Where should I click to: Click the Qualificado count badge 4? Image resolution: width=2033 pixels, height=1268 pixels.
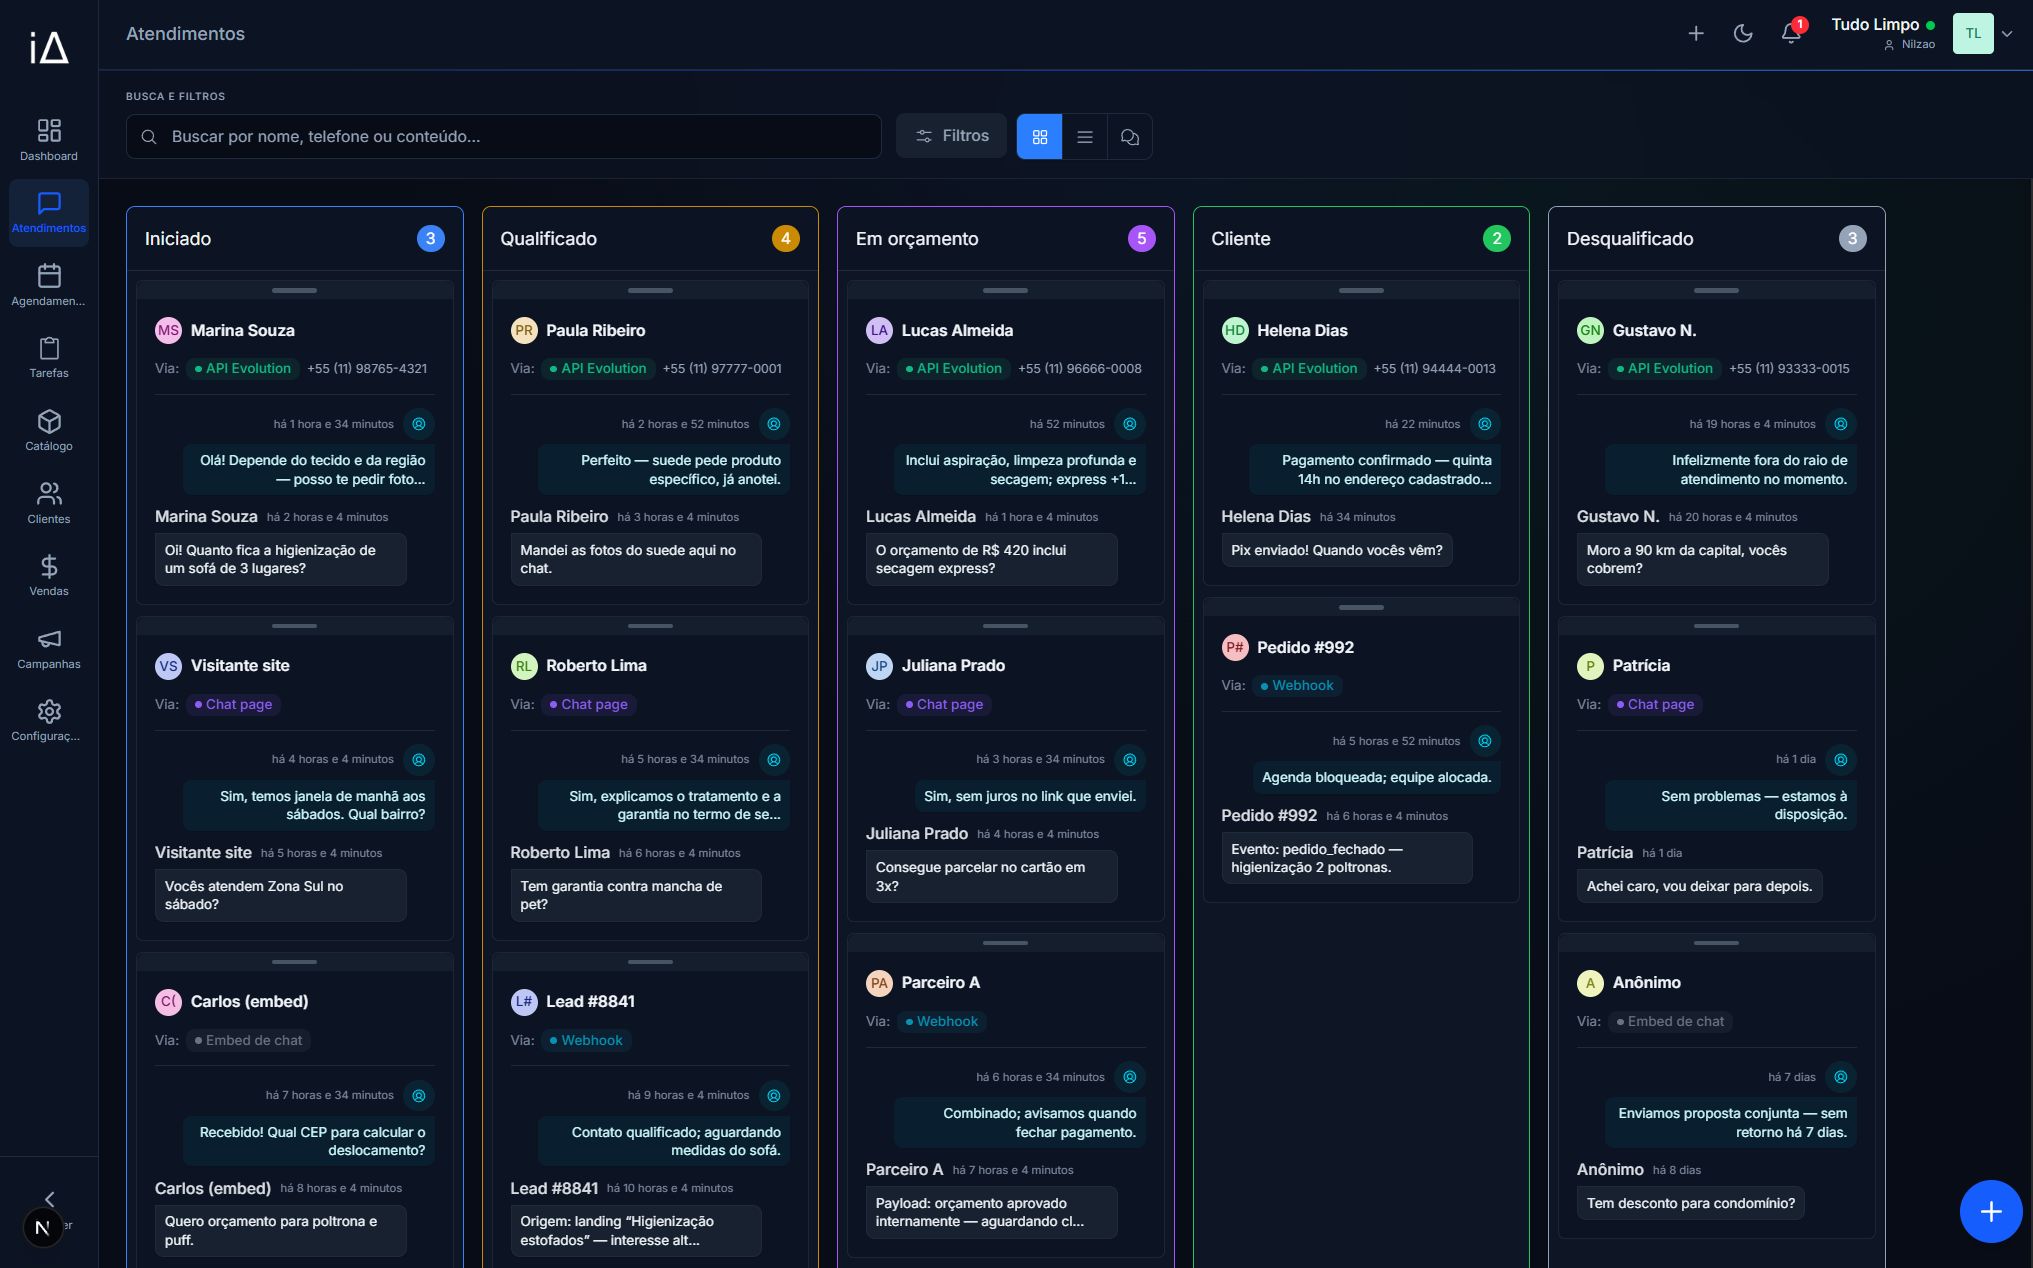[x=786, y=238]
